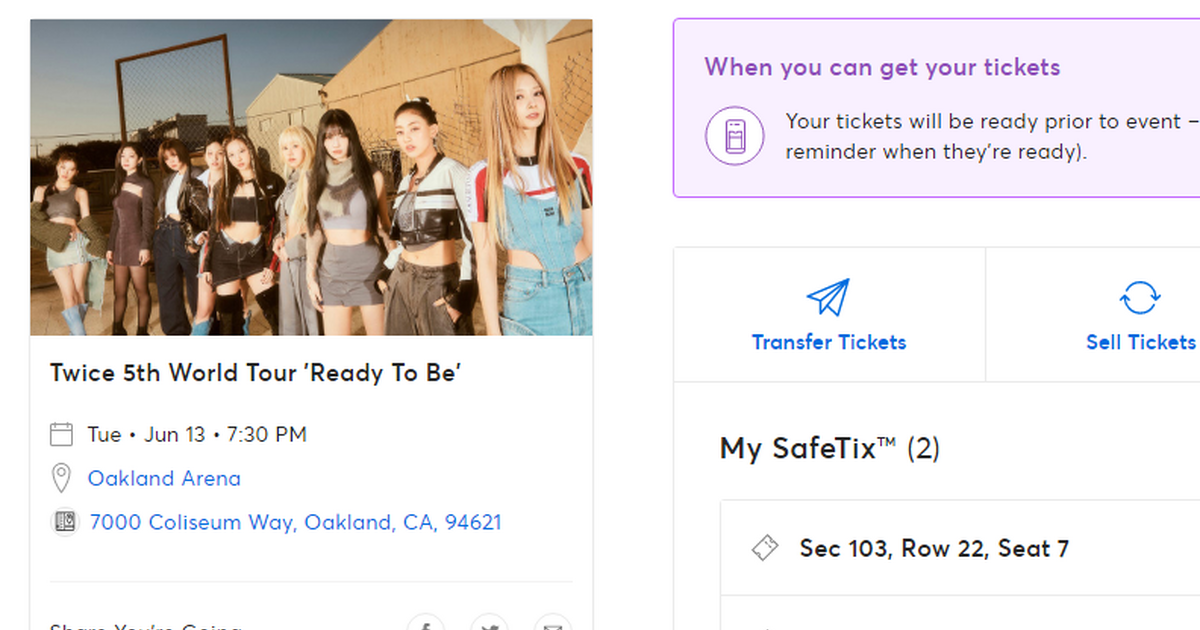Switch to the Sell Tickets tab
The height and width of the screenshot is (630, 1200).
[1139, 341]
